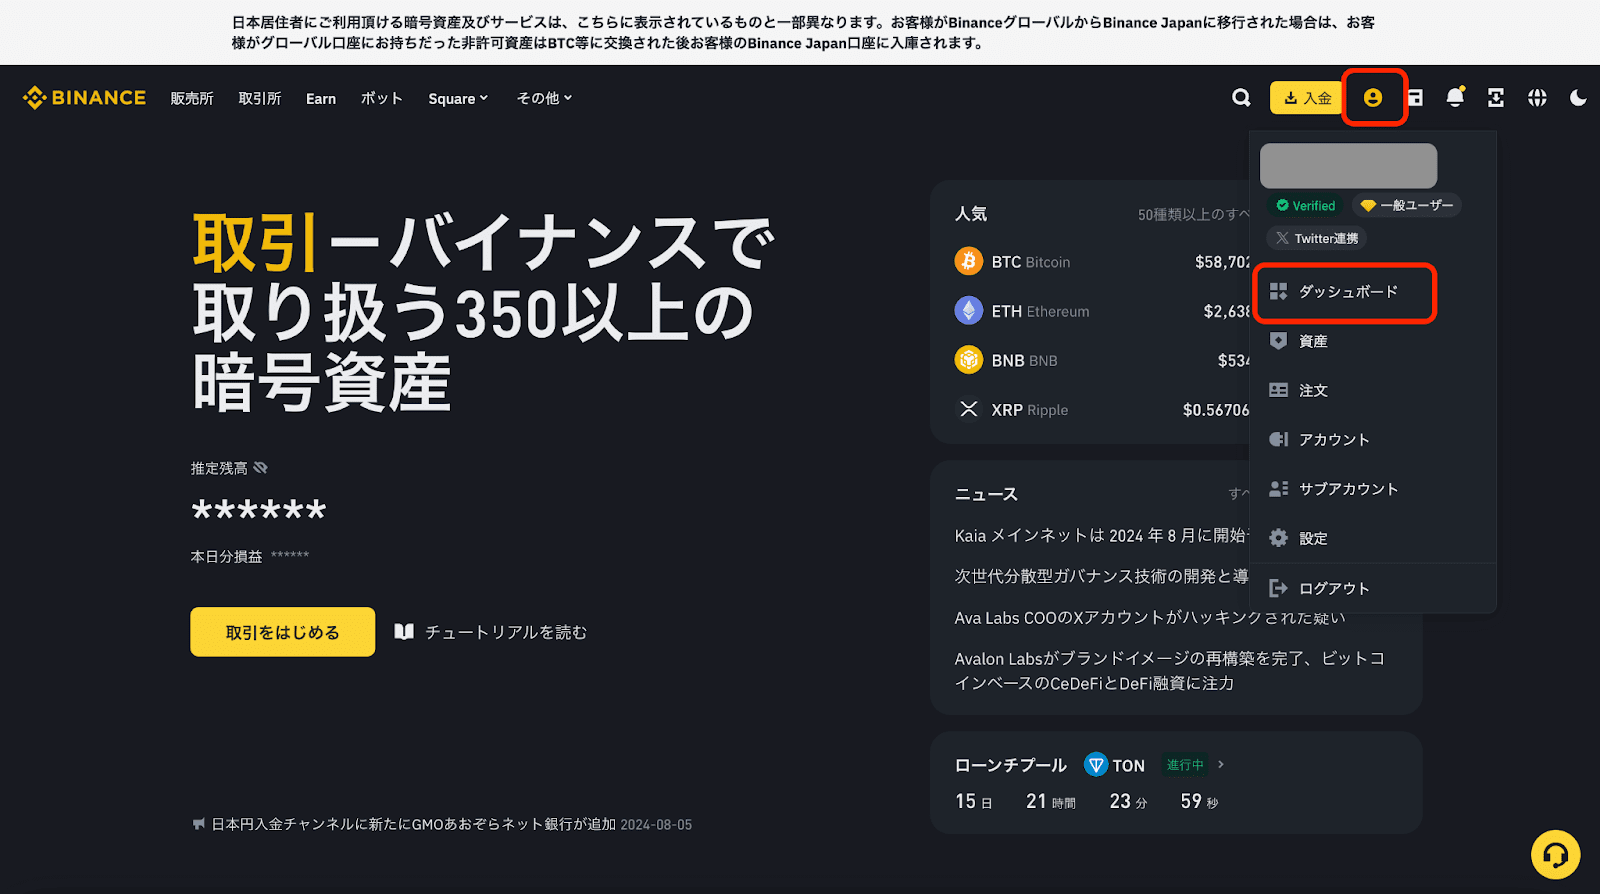Click the 一般ユーザー badge

1406,205
